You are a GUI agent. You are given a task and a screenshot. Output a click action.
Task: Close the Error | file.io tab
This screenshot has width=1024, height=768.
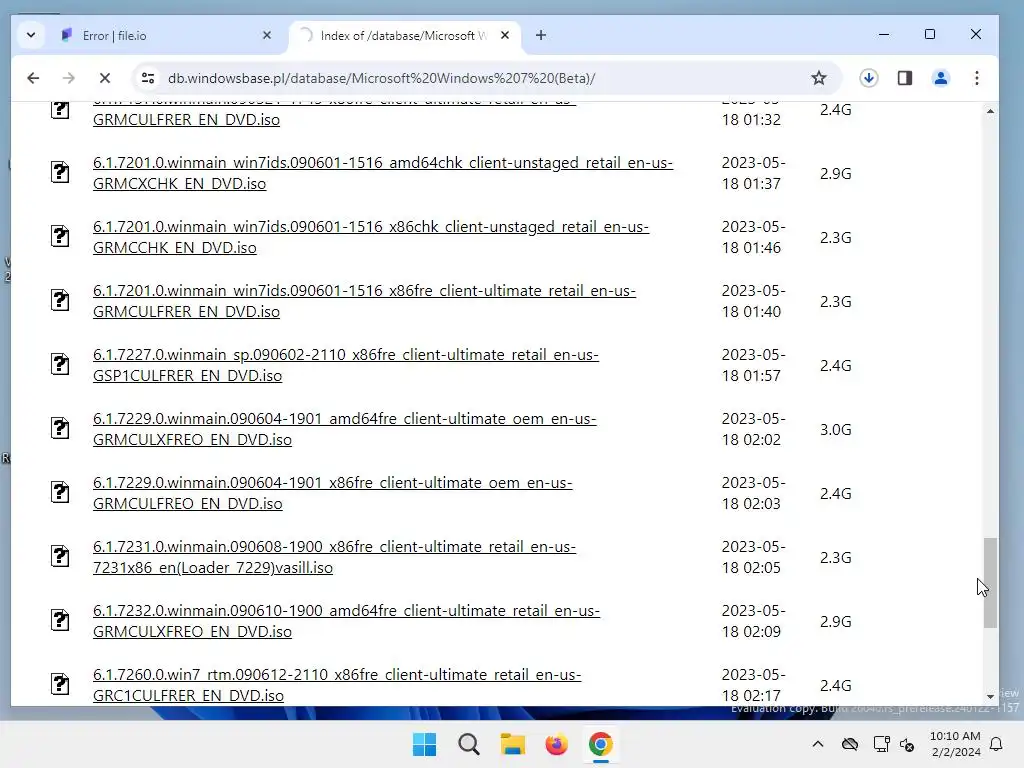pyautogui.click(x=266, y=35)
